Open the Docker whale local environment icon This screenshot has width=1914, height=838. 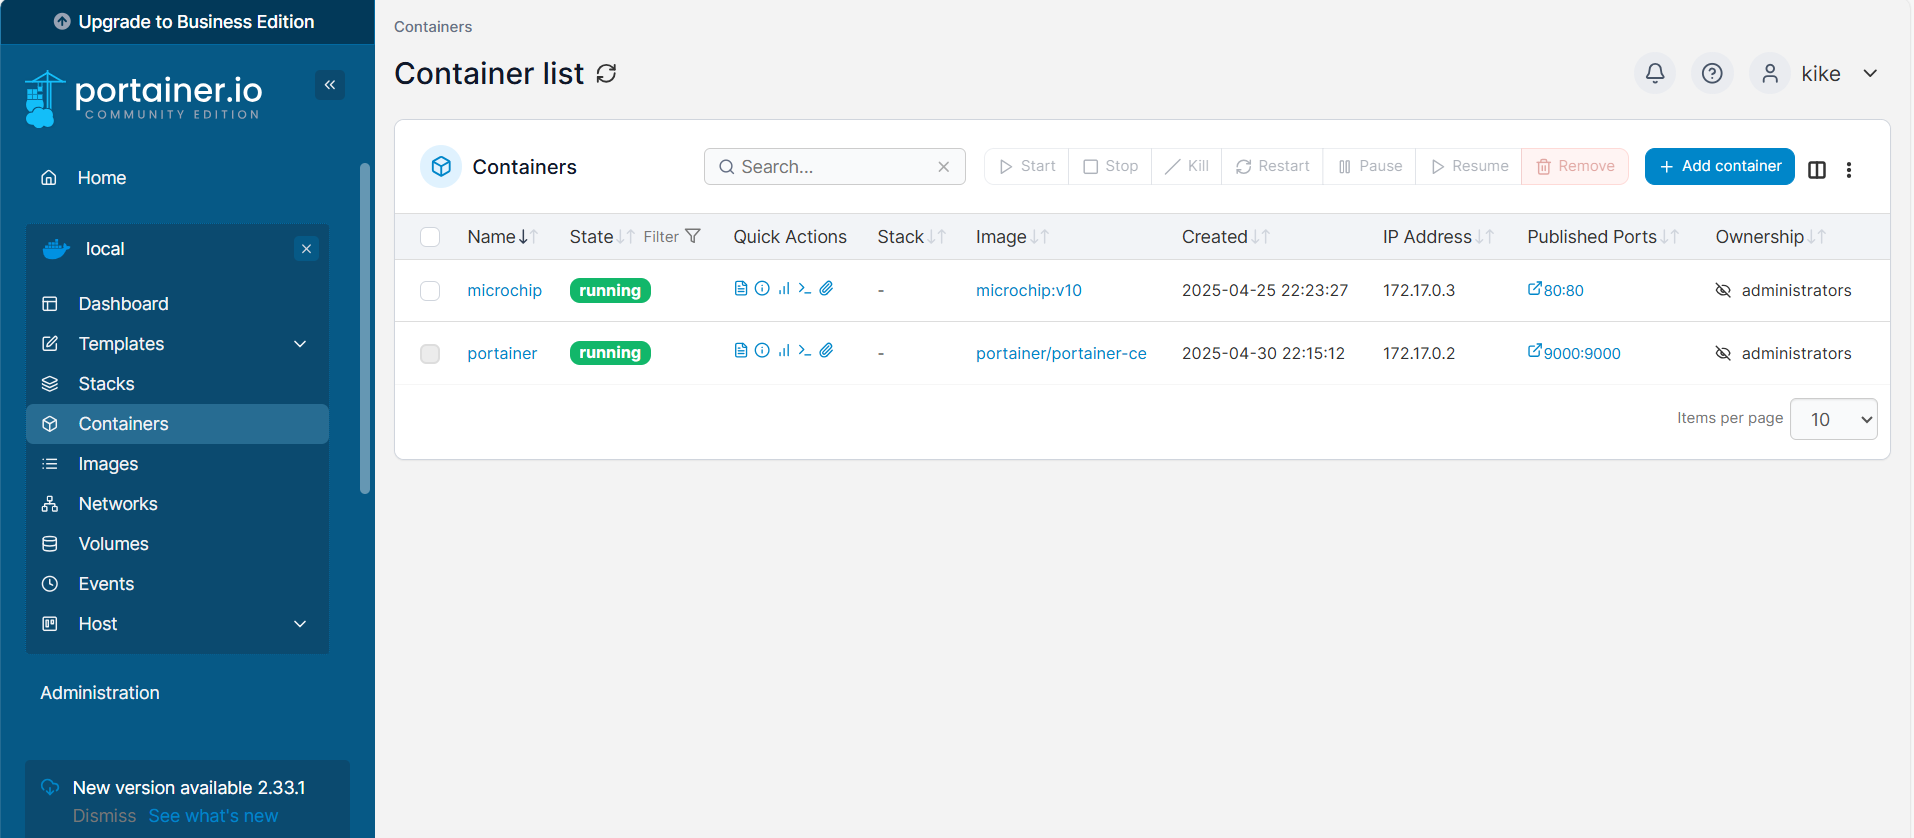56,249
